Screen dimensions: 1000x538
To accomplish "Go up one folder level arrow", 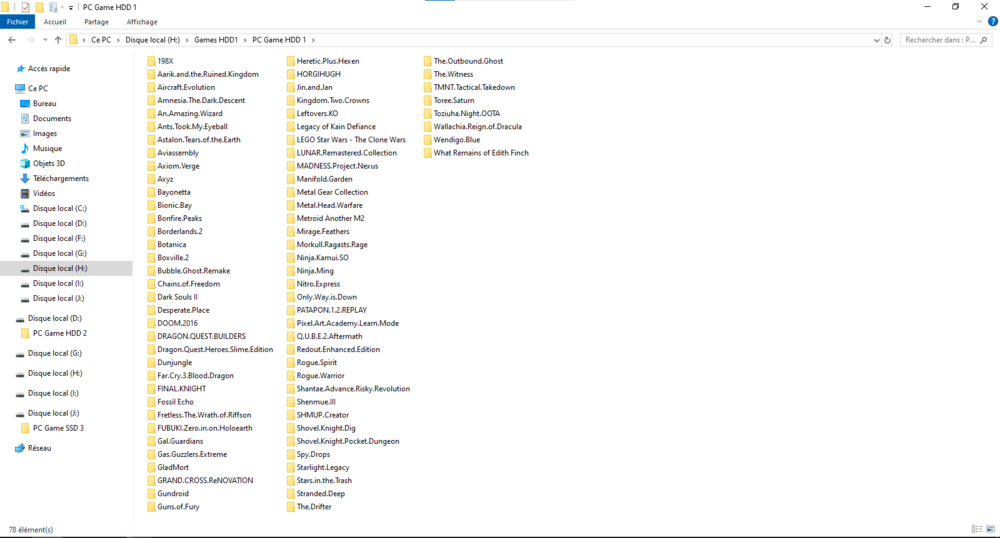I will tap(58, 40).
